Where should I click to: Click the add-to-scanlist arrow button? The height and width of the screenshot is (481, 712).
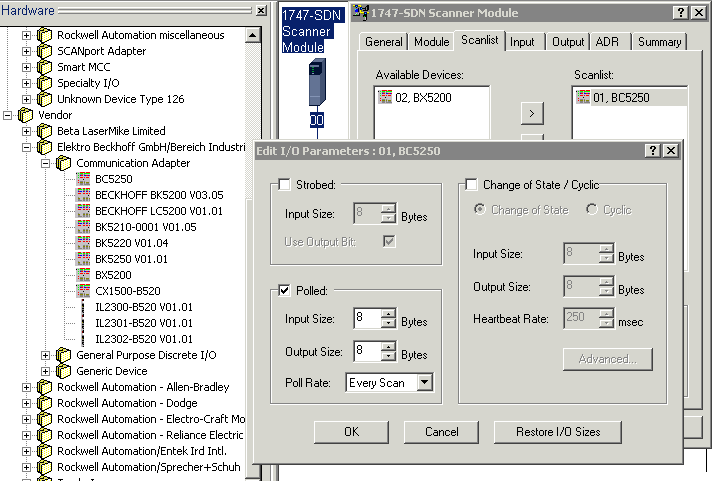point(532,113)
